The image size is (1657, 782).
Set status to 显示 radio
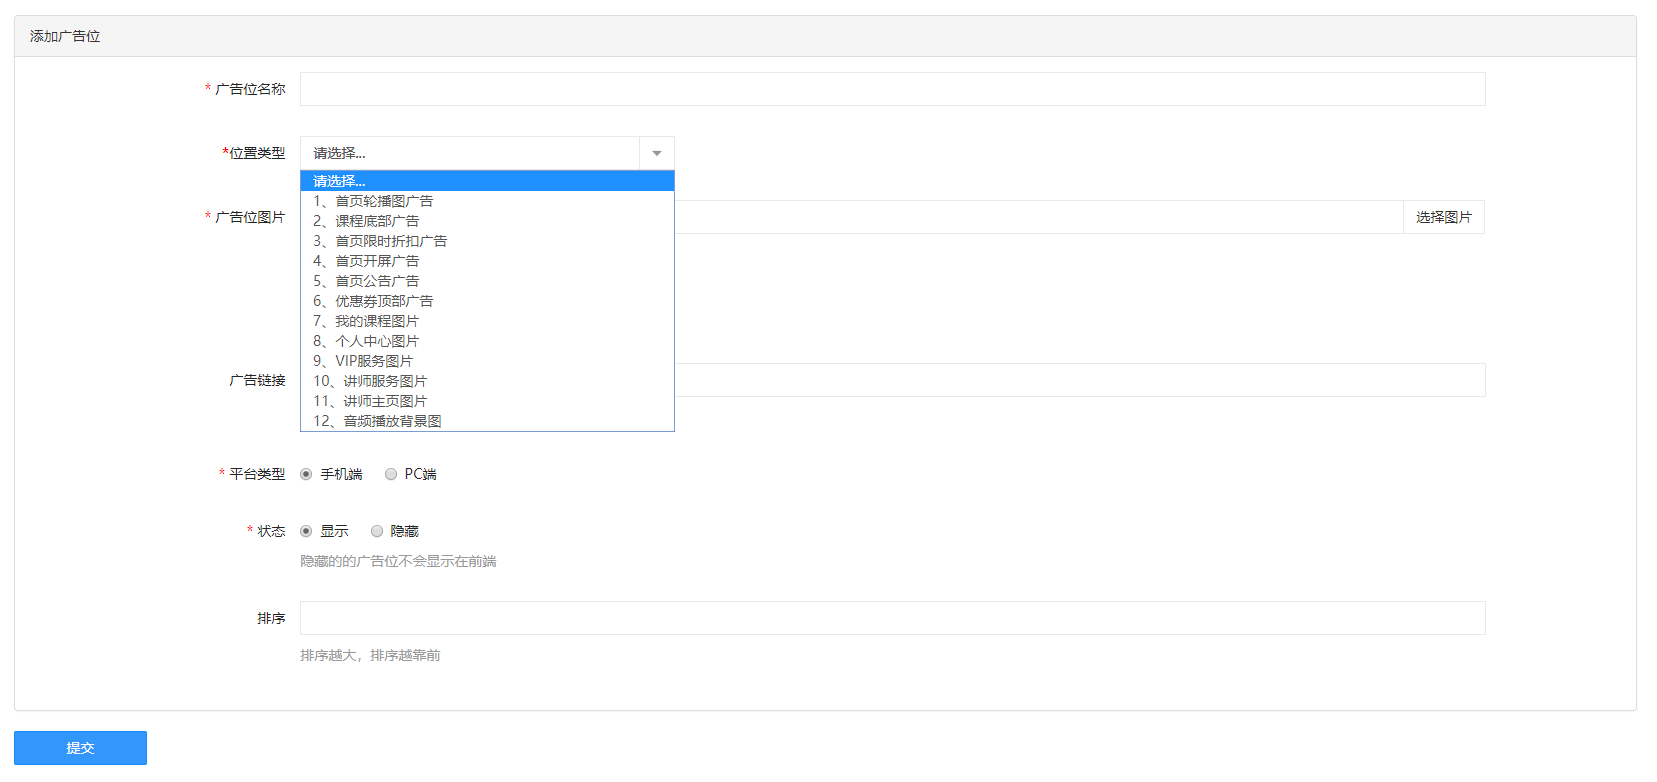[x=306, y=531]
